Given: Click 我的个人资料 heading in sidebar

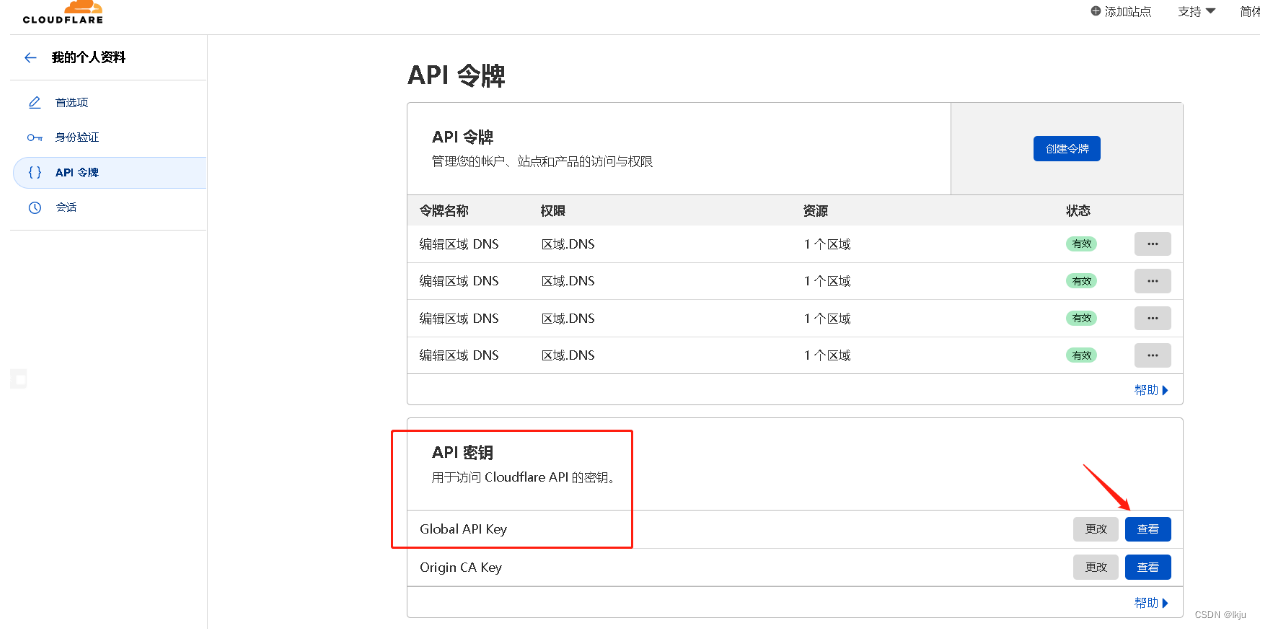Looking at the screenshot, I should click(x=89, y=58).
